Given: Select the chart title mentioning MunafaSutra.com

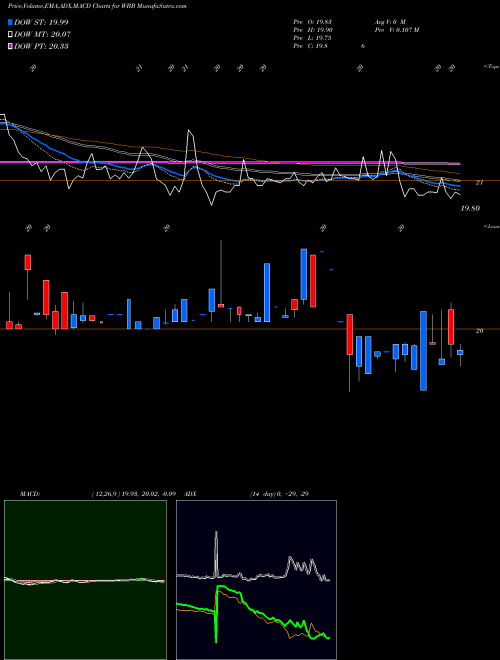Looking at the screenshot, I should 97,6.
